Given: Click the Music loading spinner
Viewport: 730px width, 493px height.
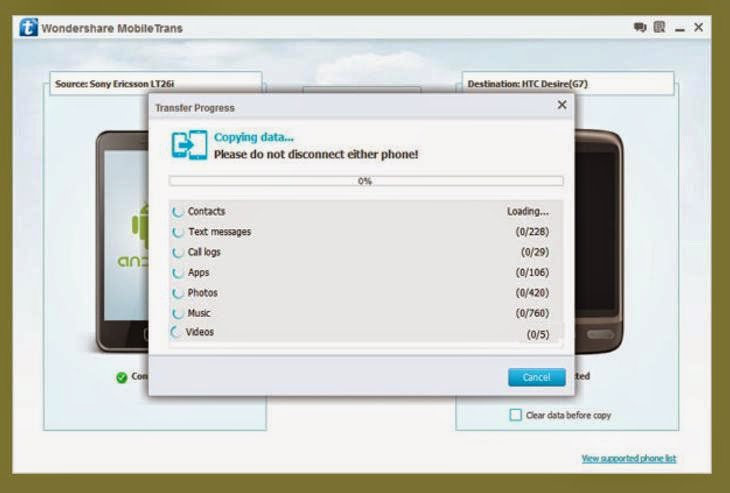Looking at the screenshot, I should pos(177,313).
